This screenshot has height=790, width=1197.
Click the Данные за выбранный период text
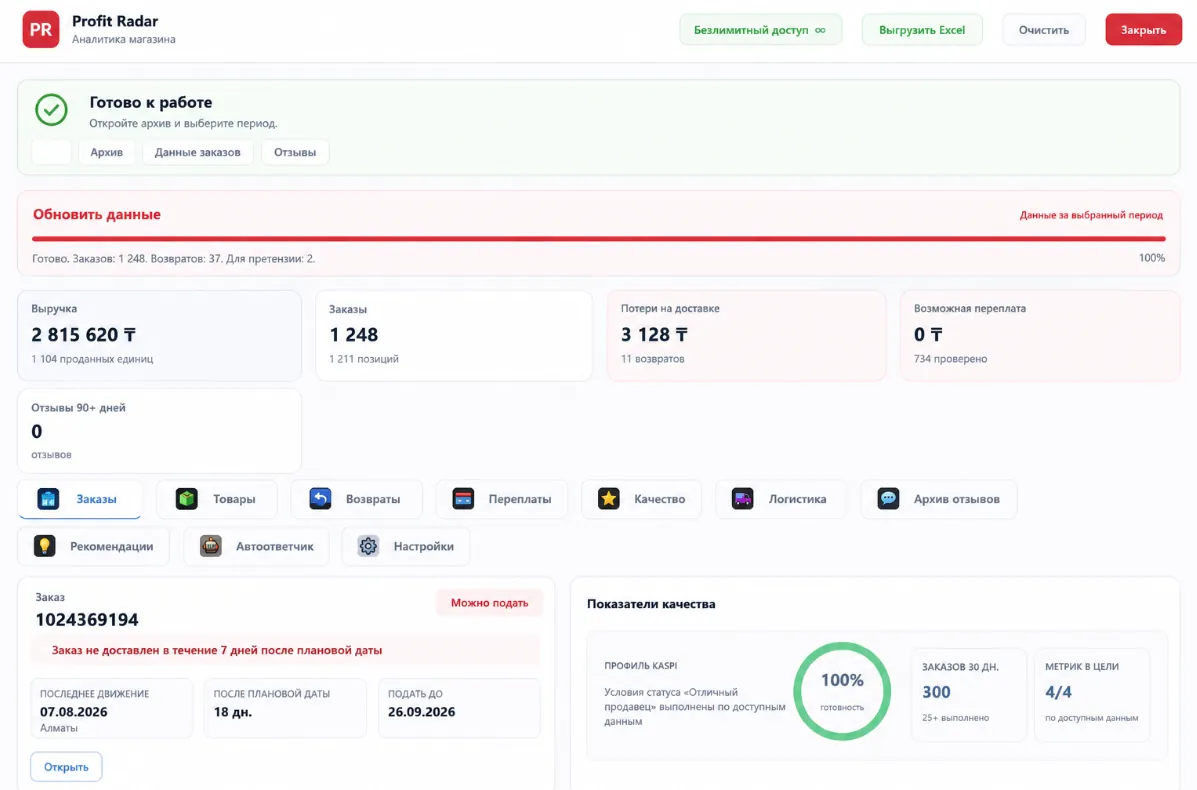(1092, 215)
